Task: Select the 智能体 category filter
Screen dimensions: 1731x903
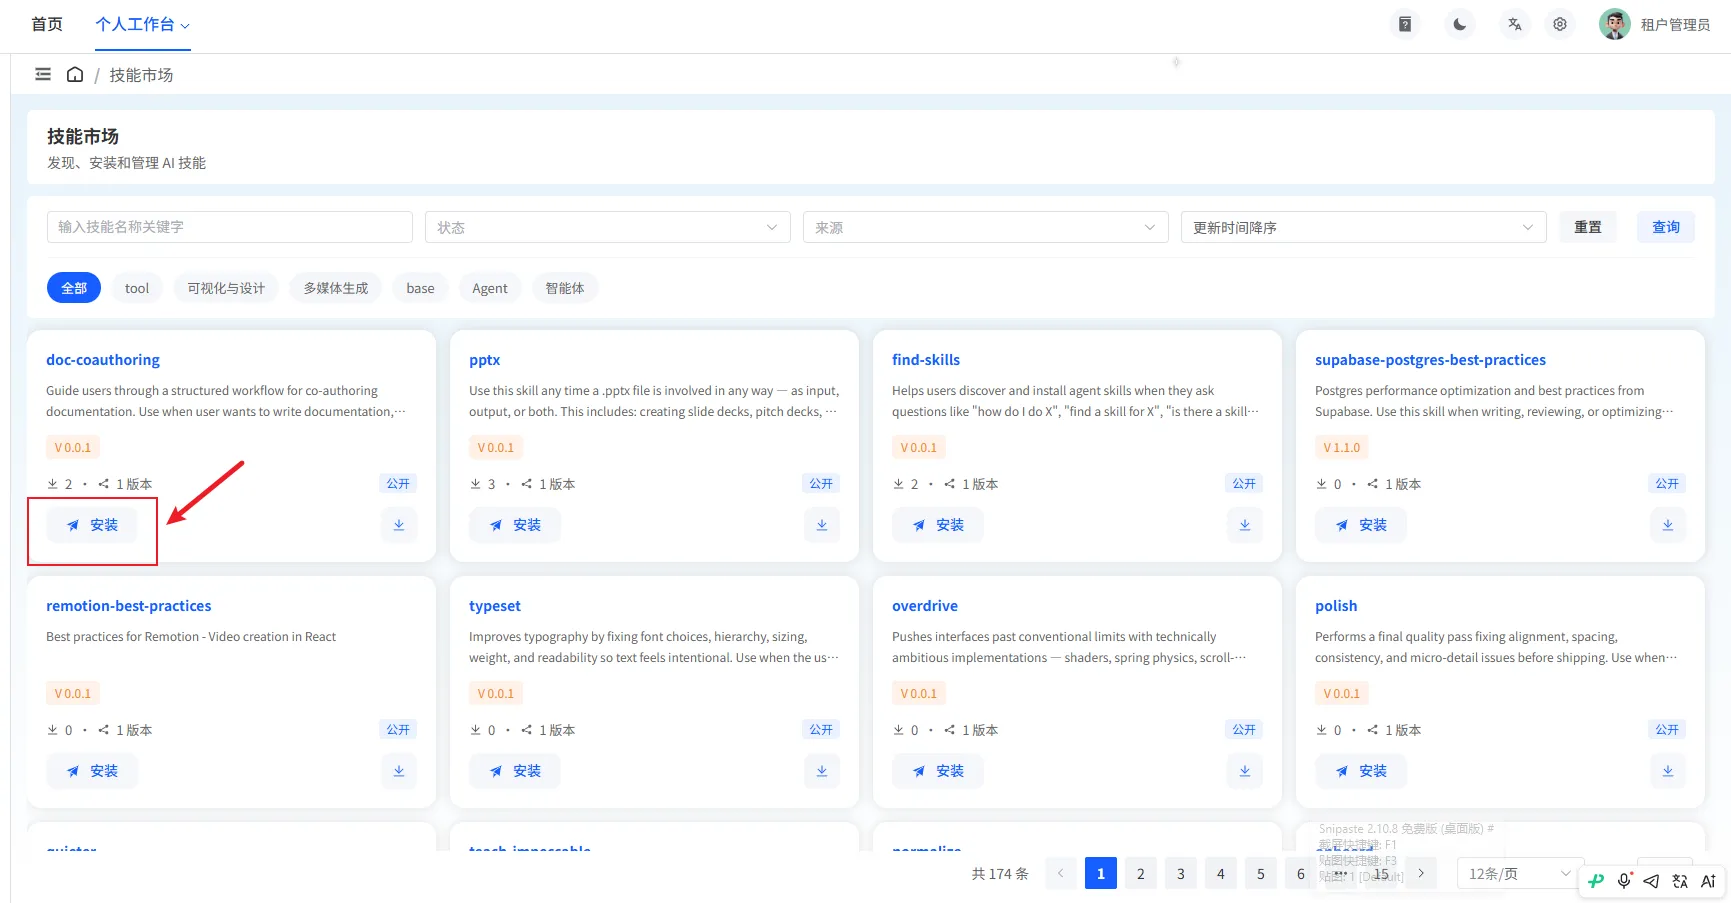Action: [565, 288]
